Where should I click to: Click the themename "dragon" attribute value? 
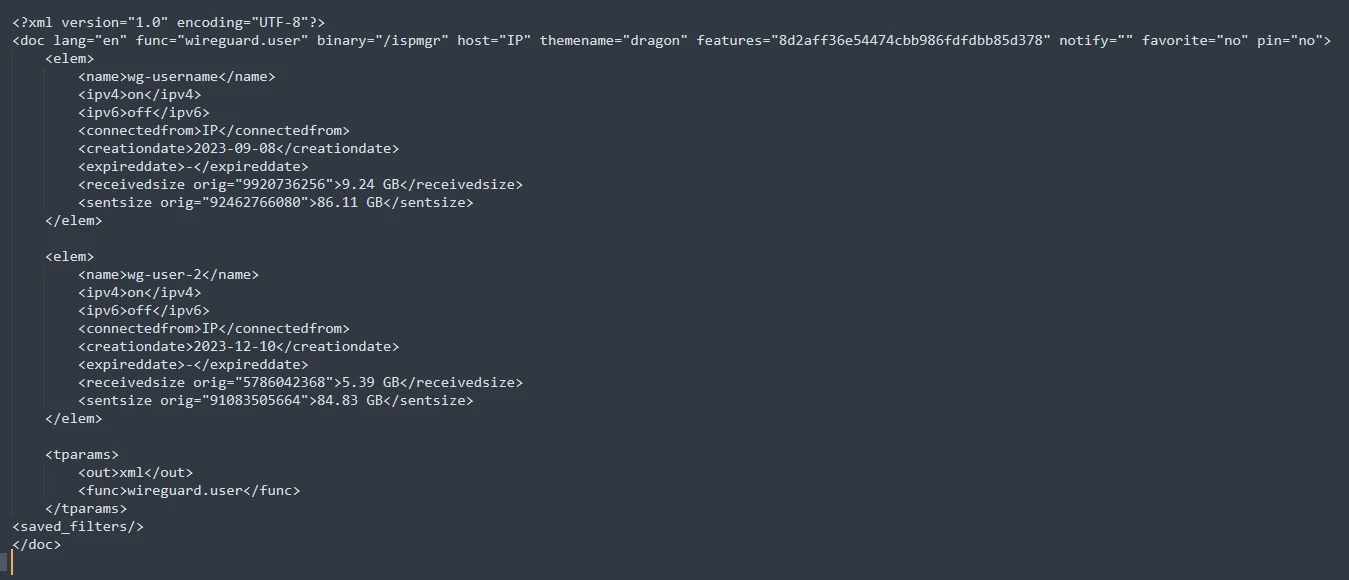point(656,40)
